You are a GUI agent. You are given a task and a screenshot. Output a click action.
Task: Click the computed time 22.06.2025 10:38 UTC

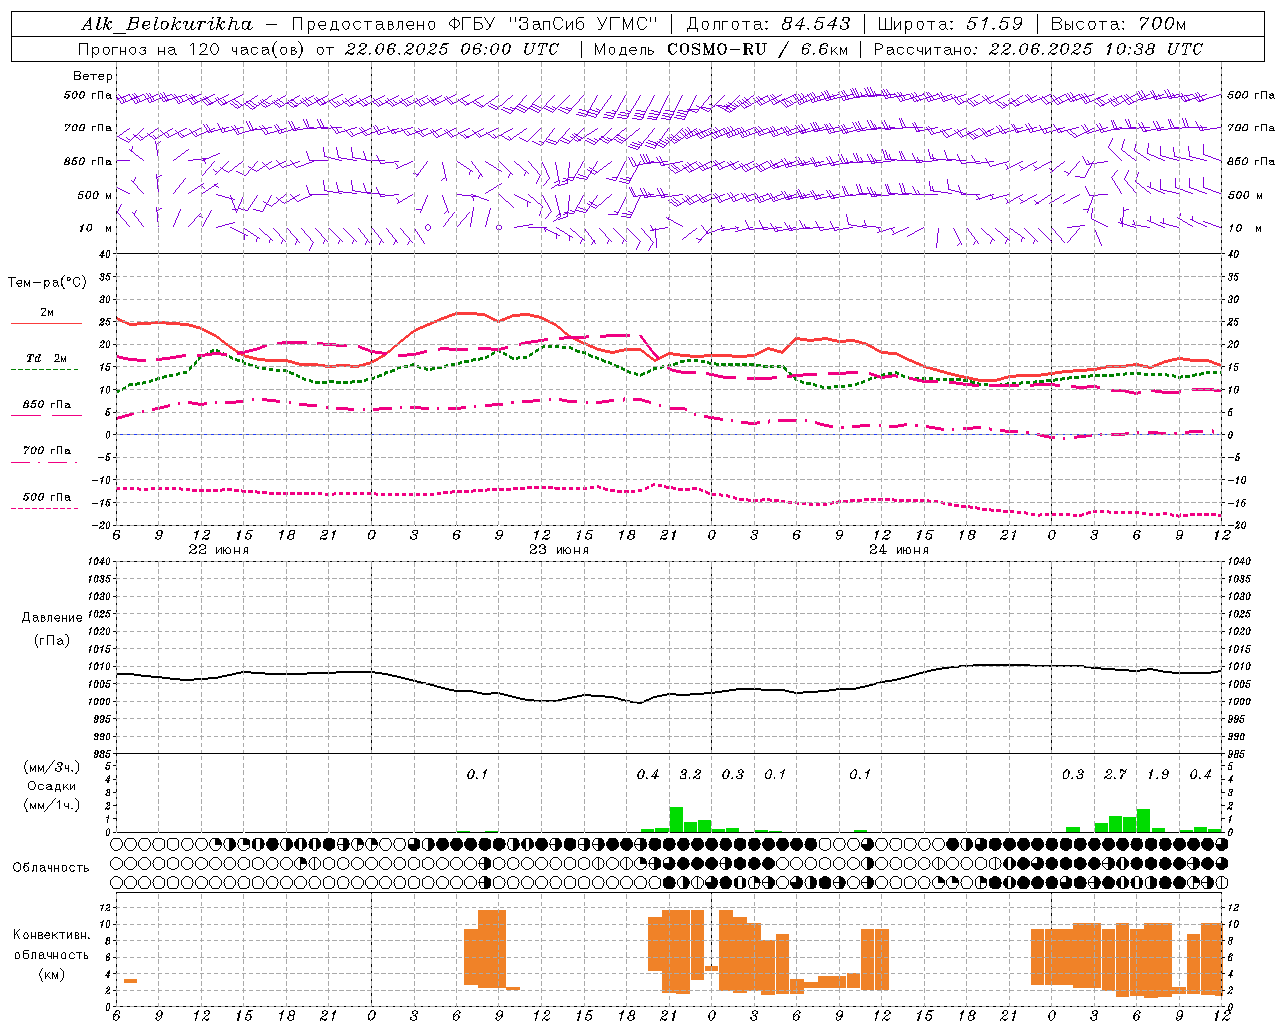click(x=1095, y=49)
